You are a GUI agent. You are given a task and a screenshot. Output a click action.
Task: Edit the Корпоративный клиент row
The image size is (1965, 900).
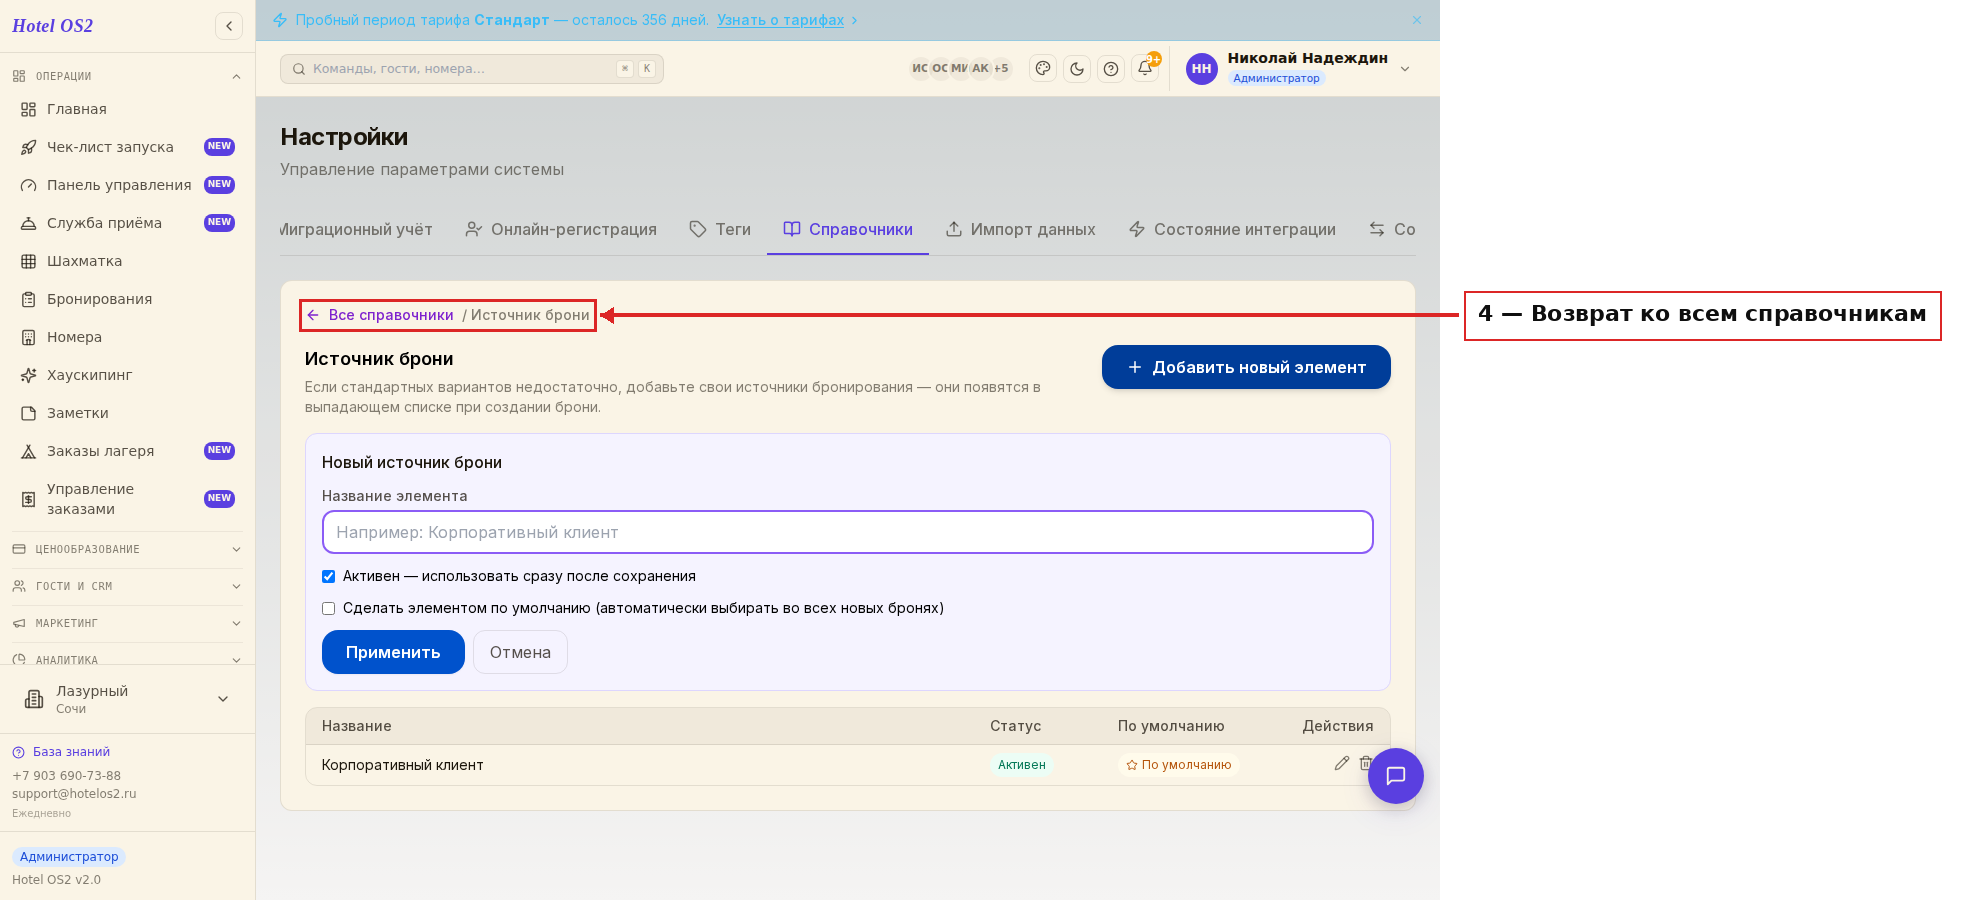point(1342,763)
